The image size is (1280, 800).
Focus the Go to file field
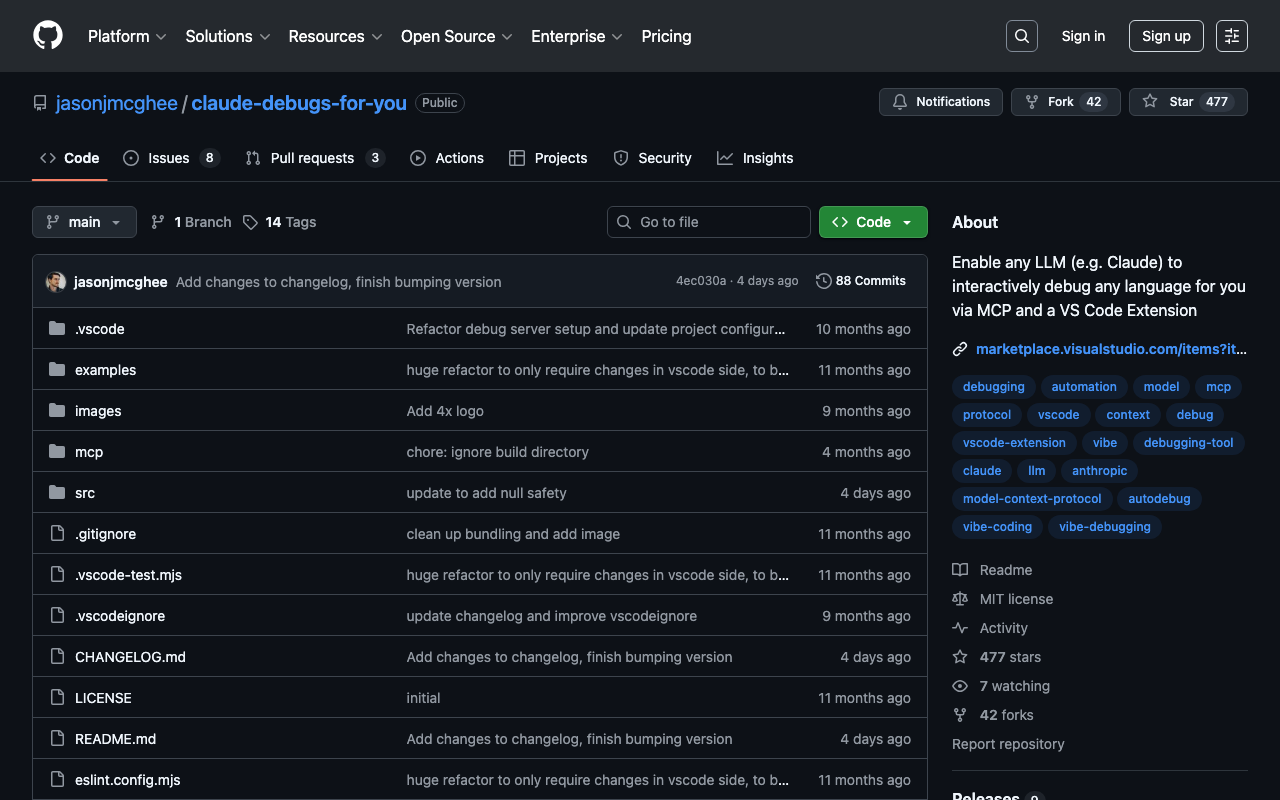click(x=708, y=222)
